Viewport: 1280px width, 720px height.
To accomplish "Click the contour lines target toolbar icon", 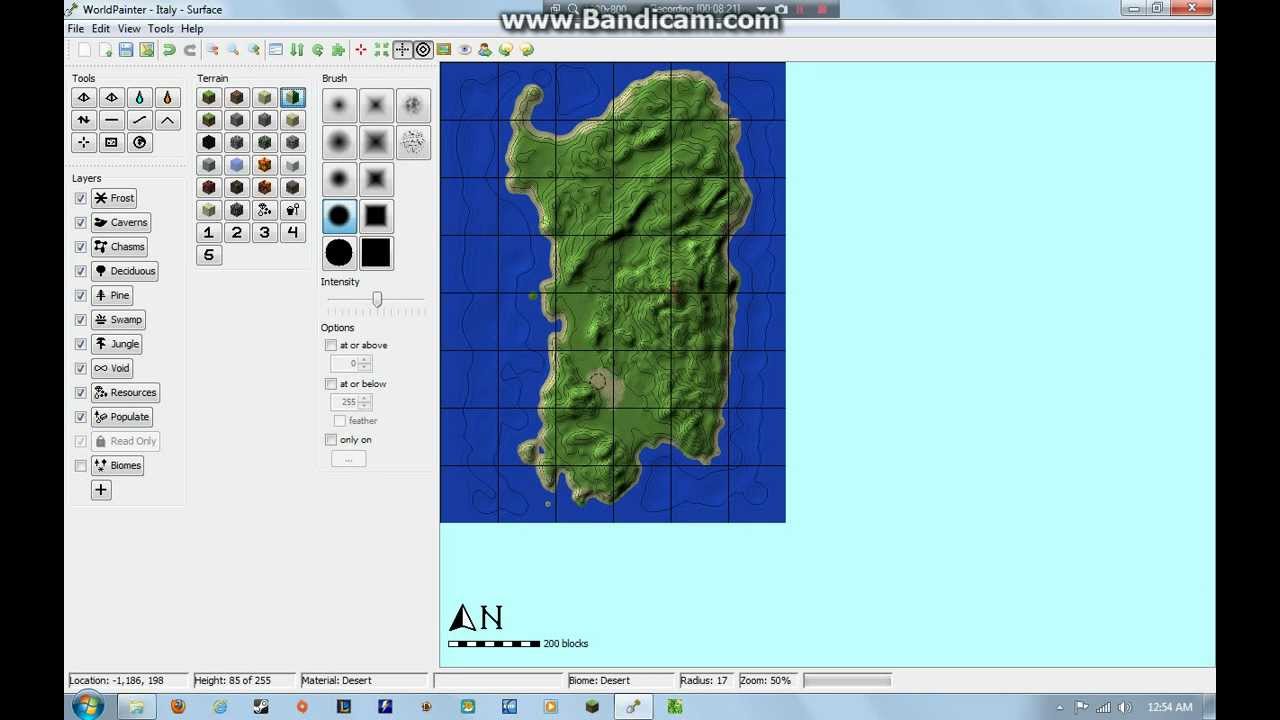I will pos(423,50).
